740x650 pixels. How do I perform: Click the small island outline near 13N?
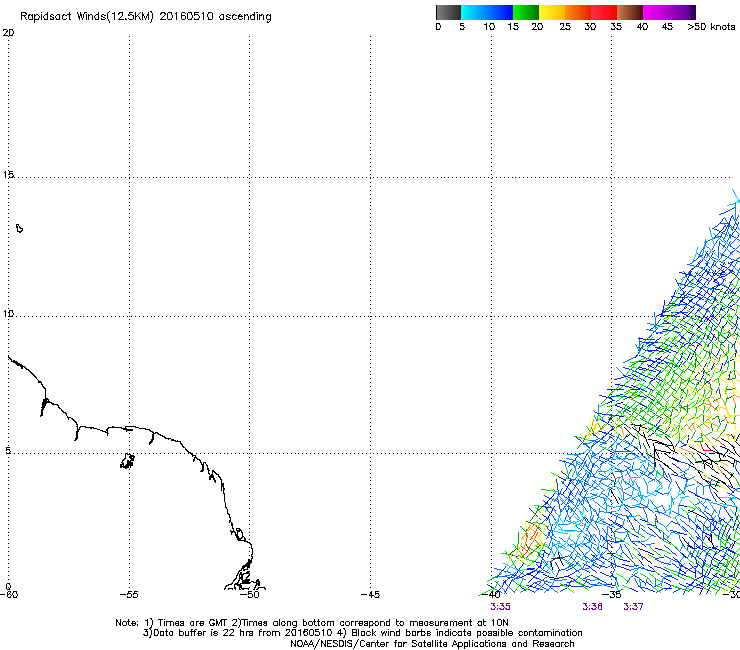click(19, 228)
